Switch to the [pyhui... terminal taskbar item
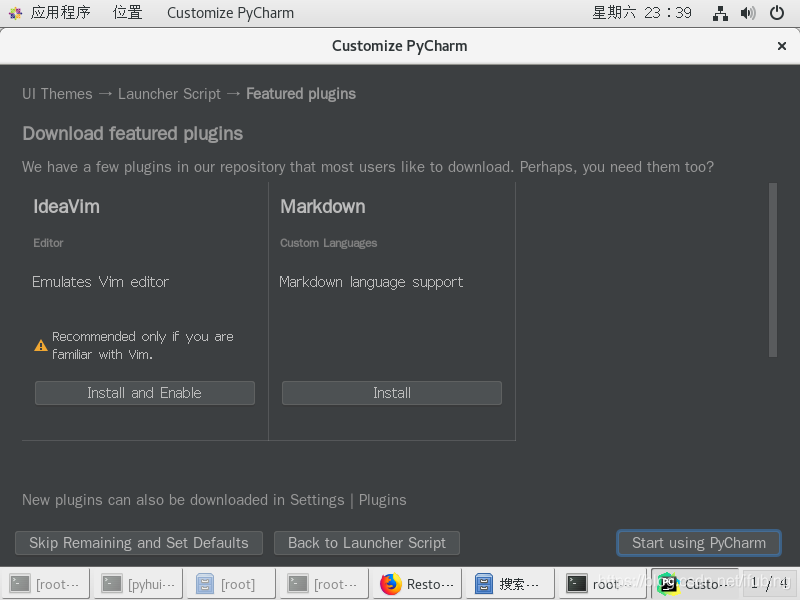This screenshot has height=600, width=800. tap(138, 584)
